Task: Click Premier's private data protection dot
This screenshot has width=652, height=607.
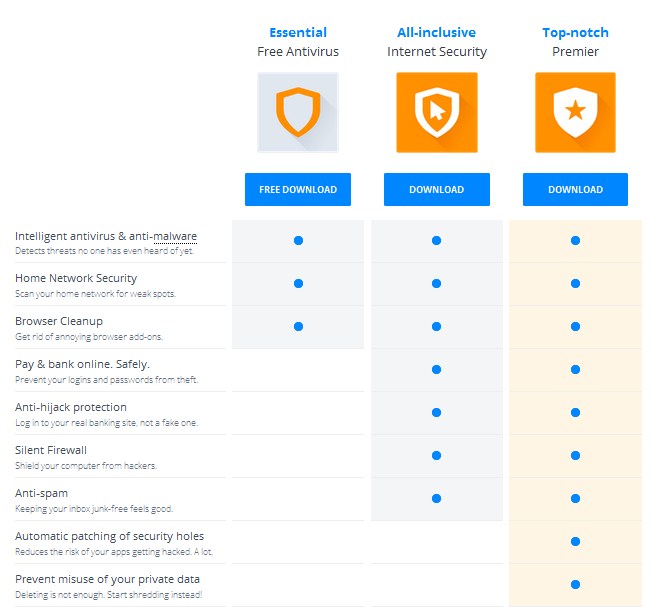Action: [575, 584]
